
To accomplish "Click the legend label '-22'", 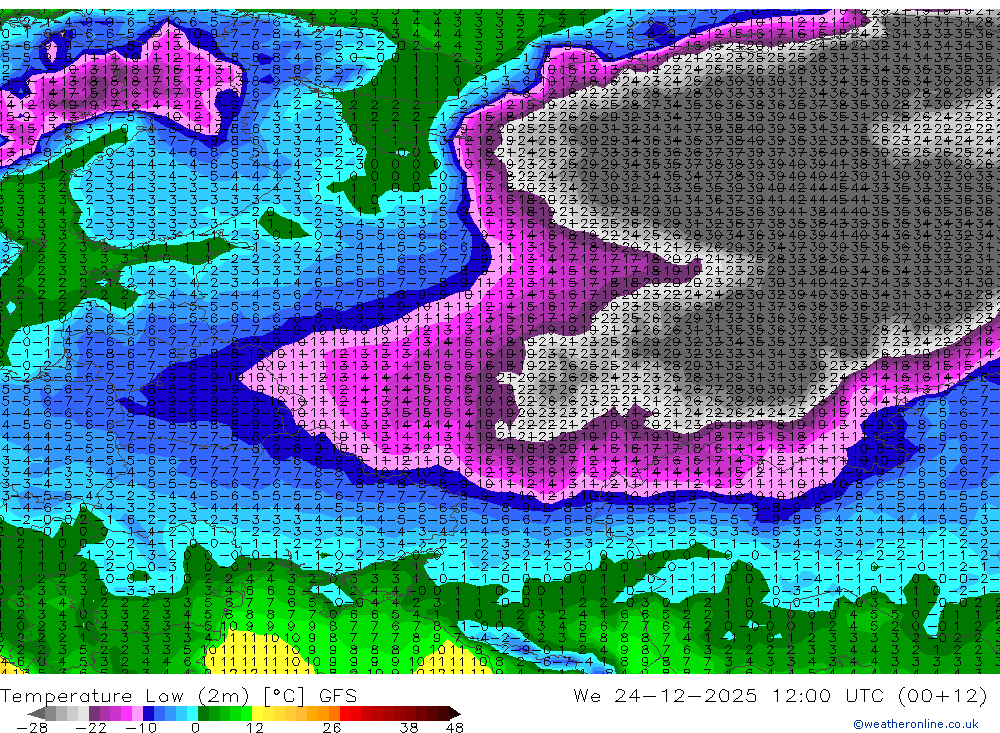I will click(x=91, y=728).
